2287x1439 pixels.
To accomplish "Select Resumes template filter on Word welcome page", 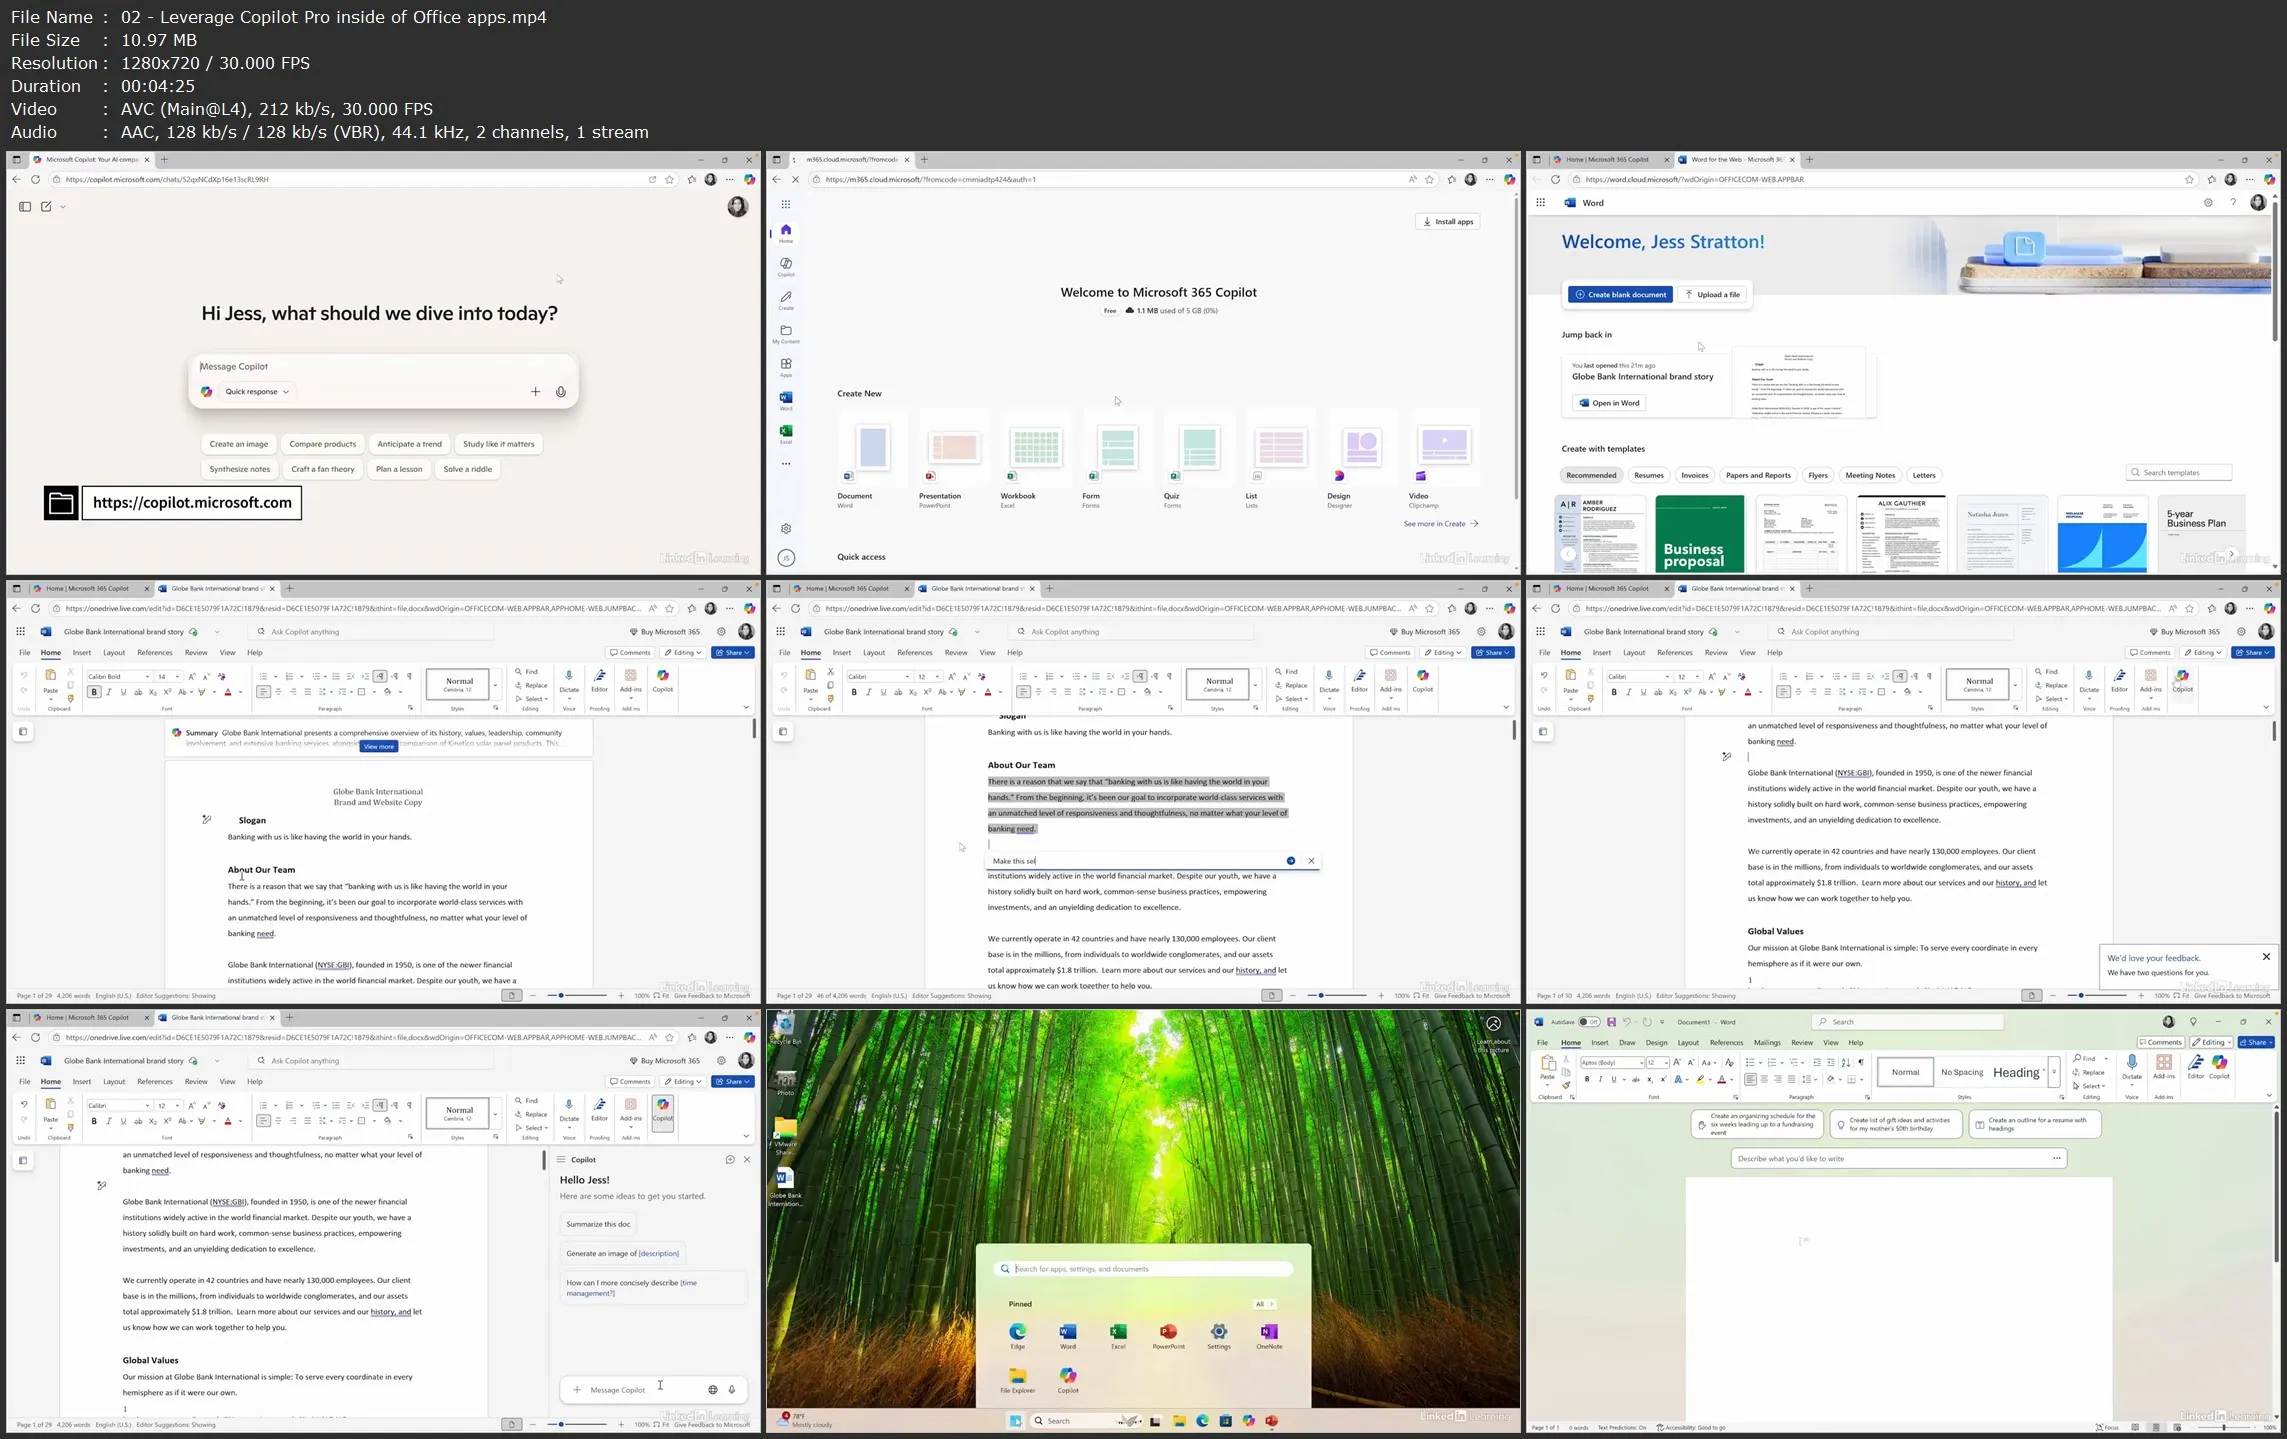I will click(1649, 476).
